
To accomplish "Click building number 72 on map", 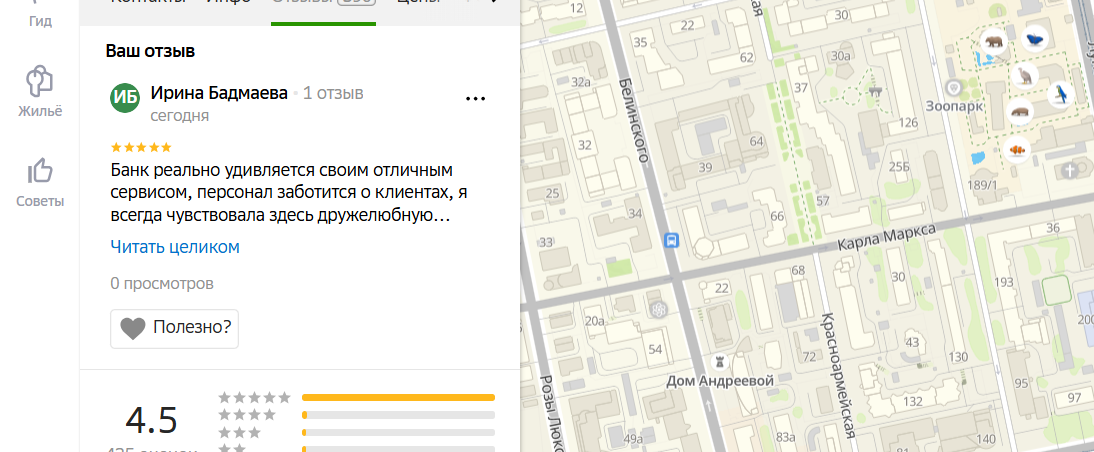I will tap(809, 357).
